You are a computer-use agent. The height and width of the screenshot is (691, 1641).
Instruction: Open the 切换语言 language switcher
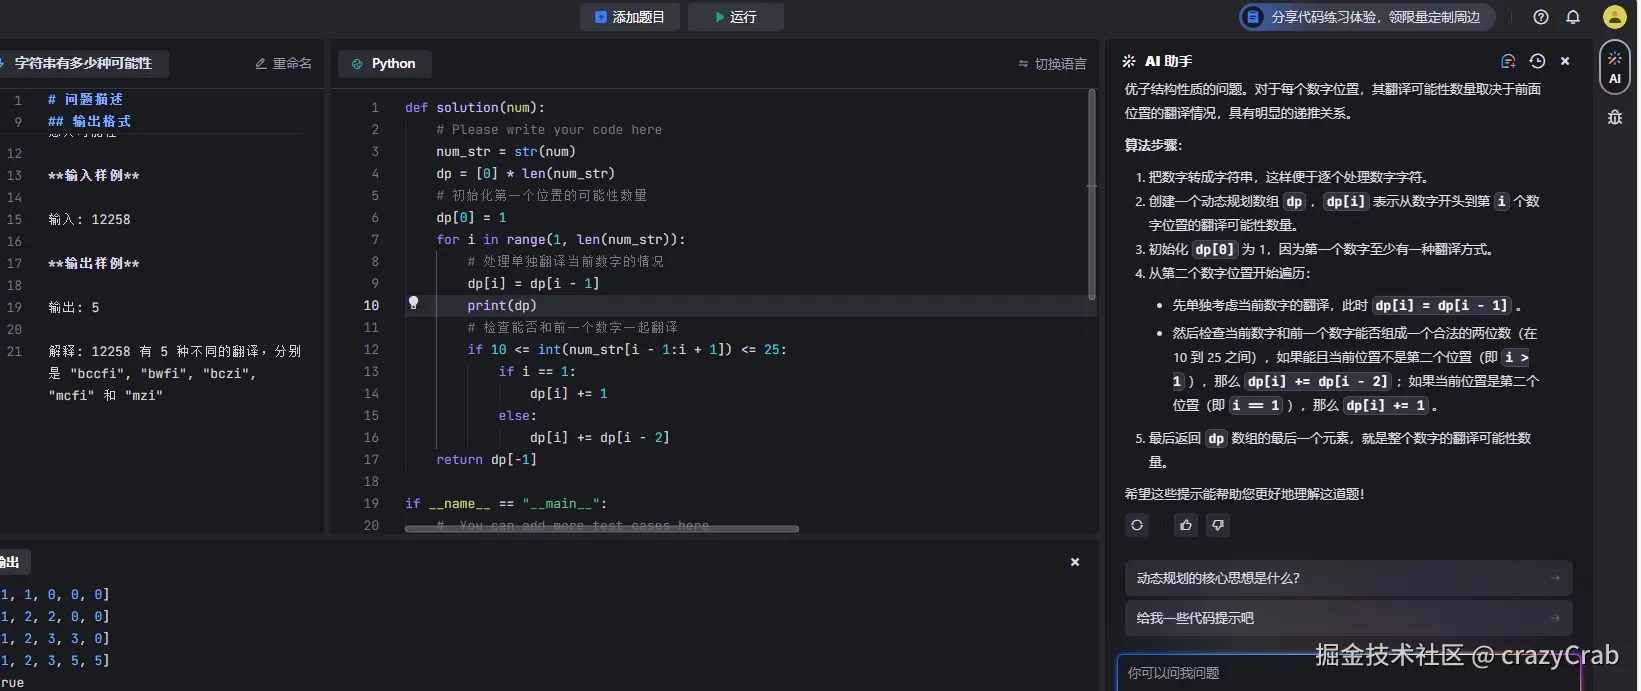click(x=1052, y=63)
